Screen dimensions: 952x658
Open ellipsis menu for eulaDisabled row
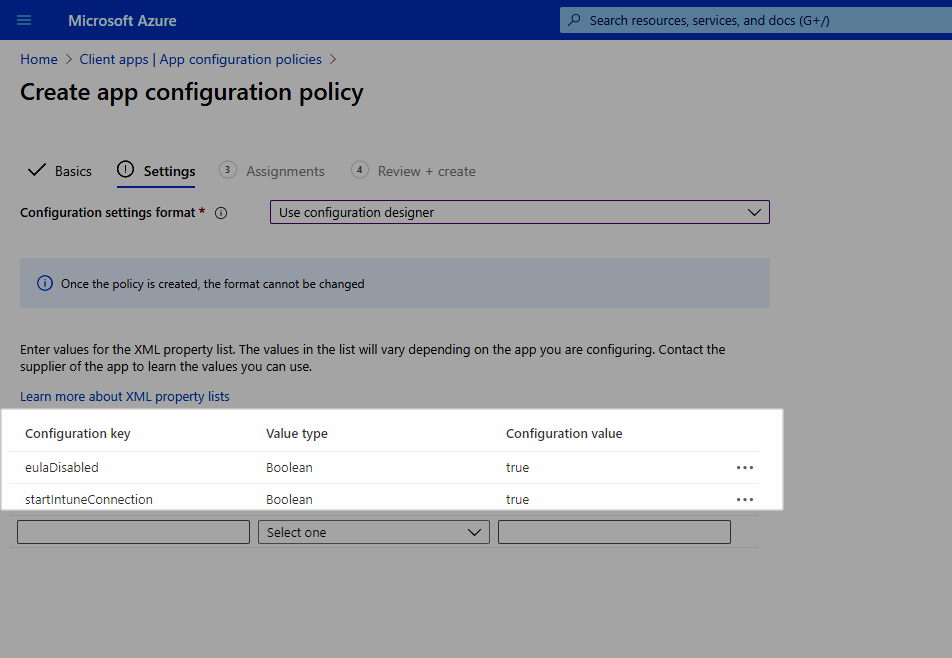(744, 467)
